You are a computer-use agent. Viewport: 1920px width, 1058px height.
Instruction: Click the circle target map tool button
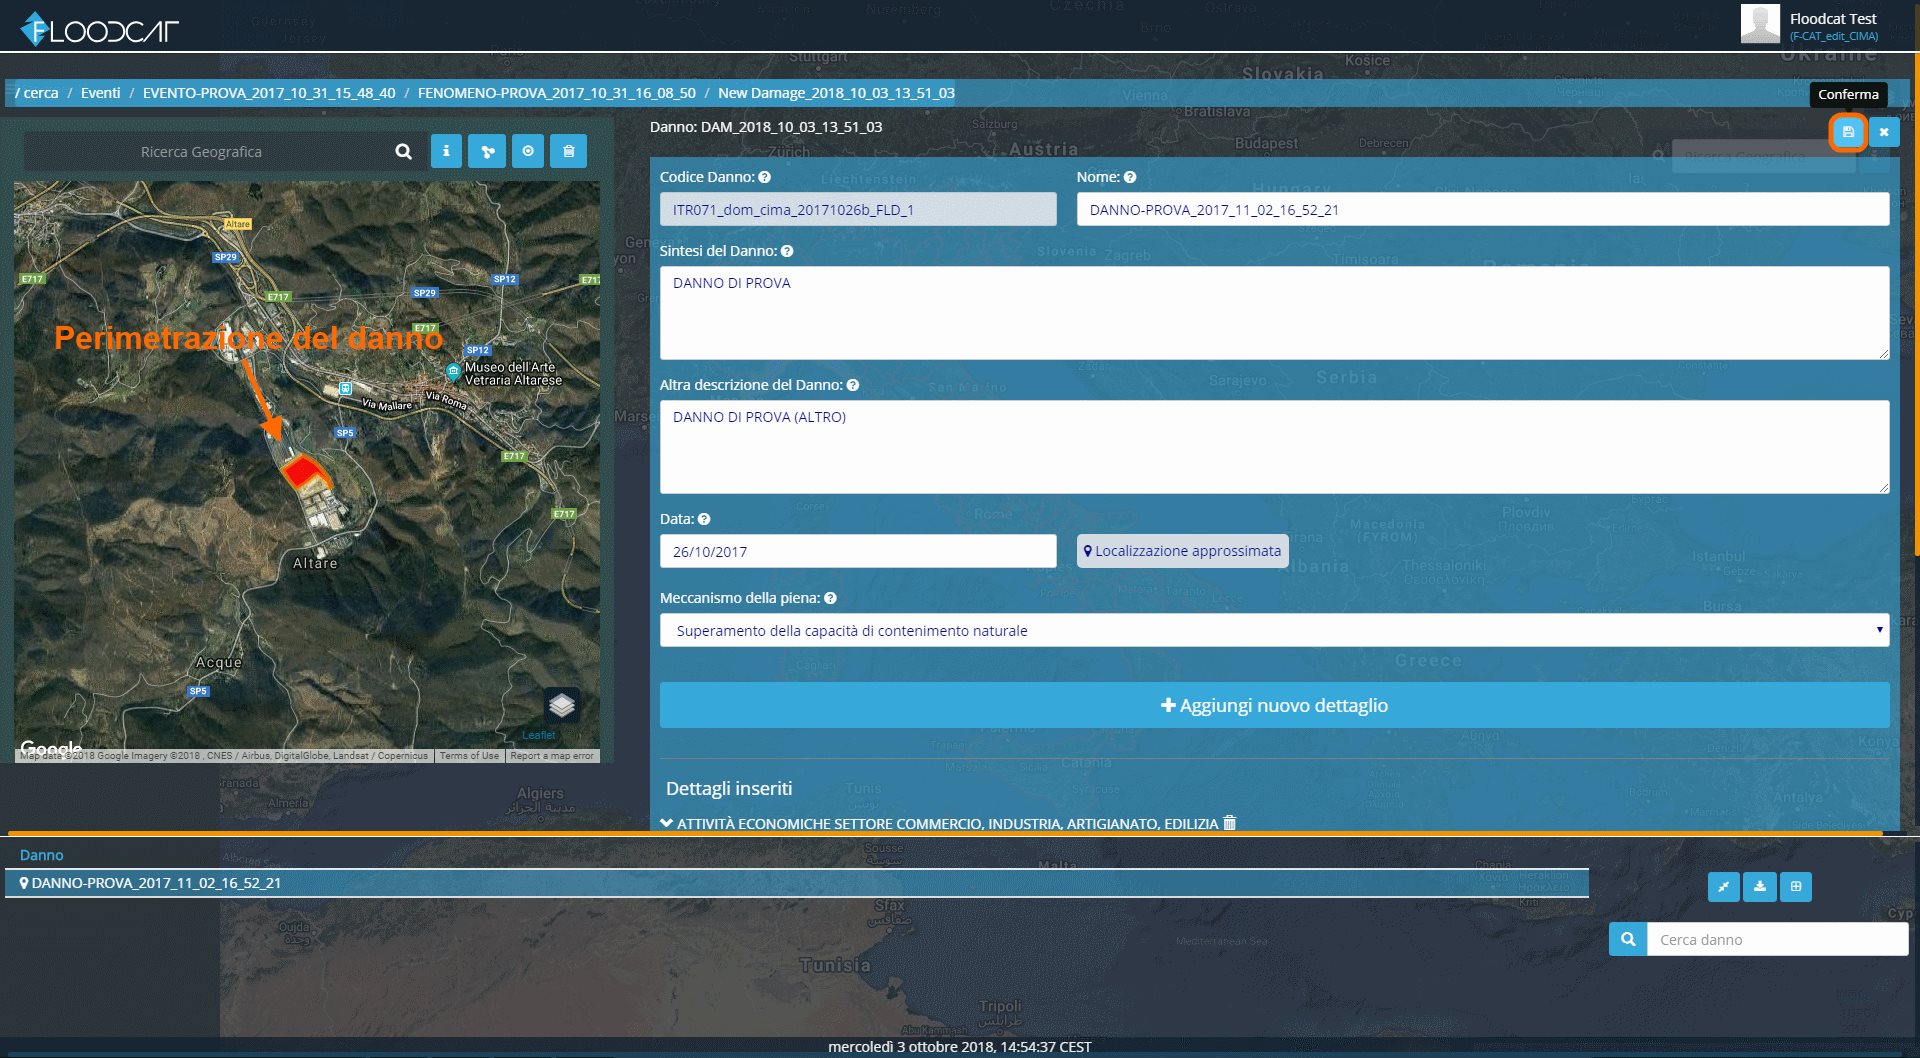click(528, 151)
